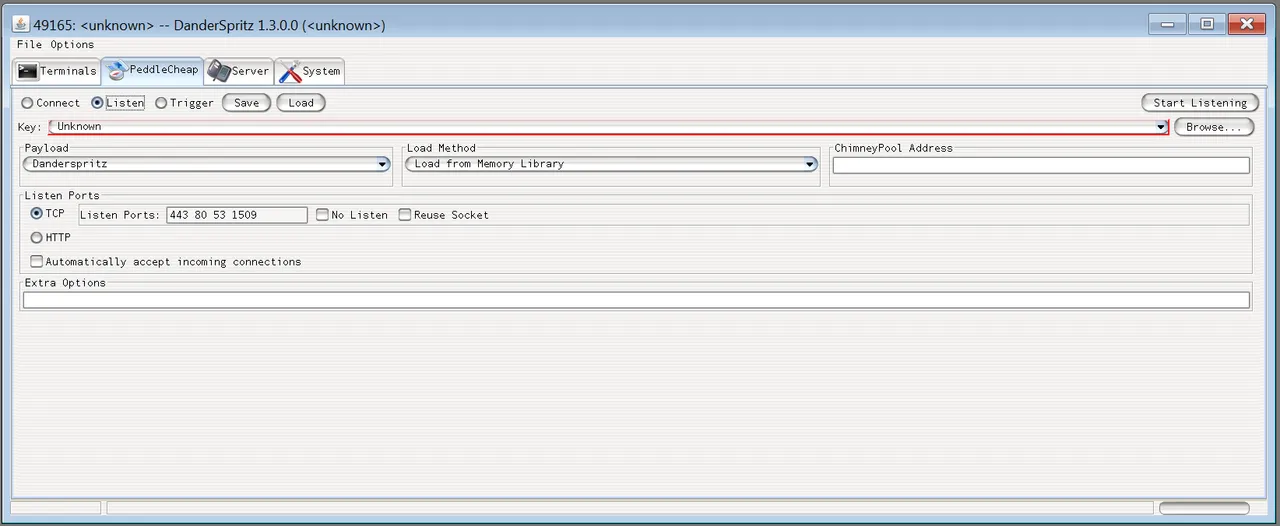
Task: Open the File menu
Action: point(29,45)
